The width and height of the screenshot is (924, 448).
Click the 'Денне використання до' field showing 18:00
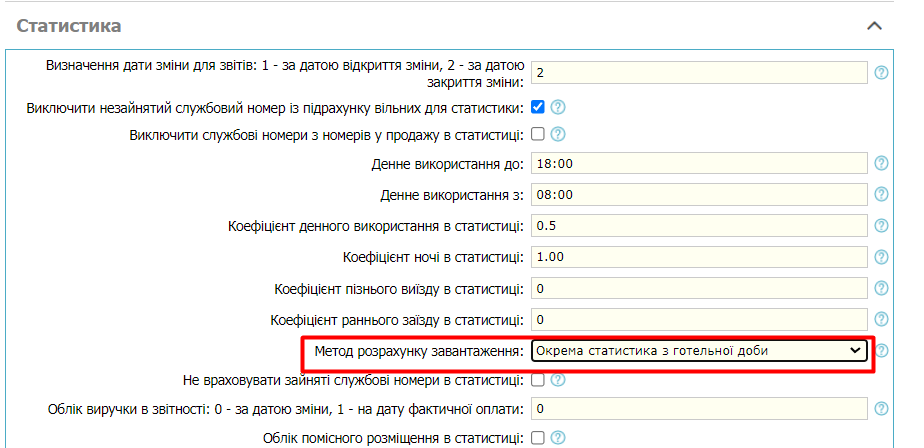tap(698, 163)
